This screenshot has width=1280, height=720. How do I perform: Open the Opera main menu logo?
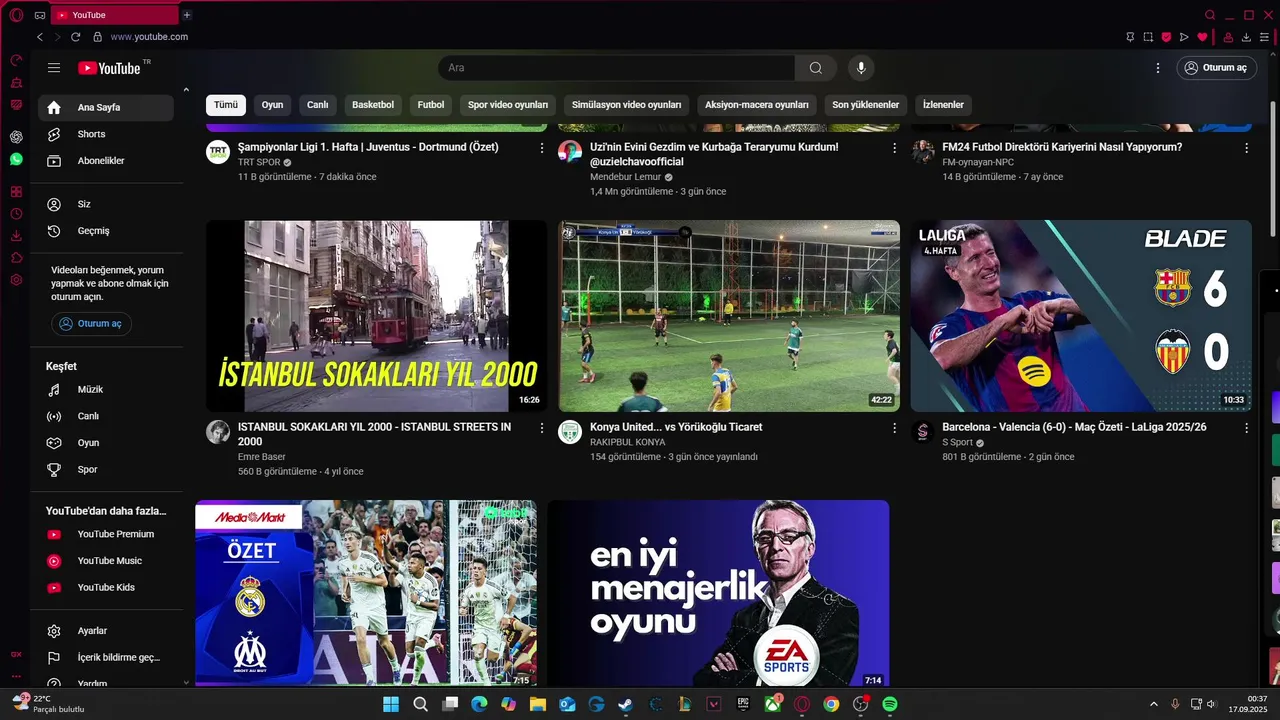pyautogui.click(x=16, y=15)
